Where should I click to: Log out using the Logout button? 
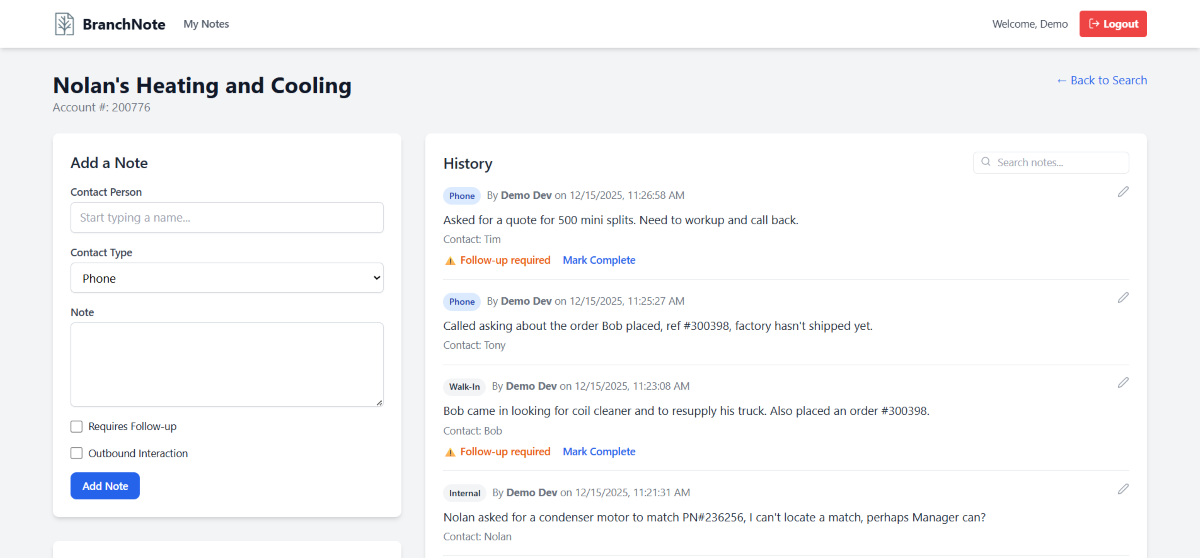click(x=1113, y=24)
